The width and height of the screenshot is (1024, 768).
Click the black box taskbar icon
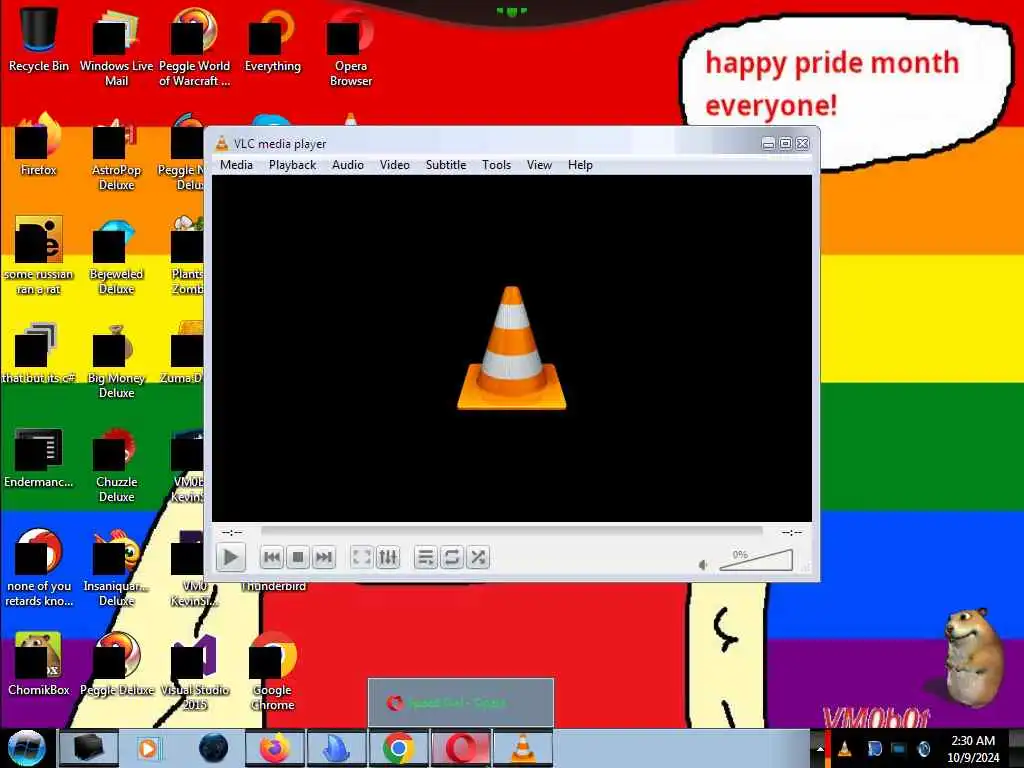(89, 748)
